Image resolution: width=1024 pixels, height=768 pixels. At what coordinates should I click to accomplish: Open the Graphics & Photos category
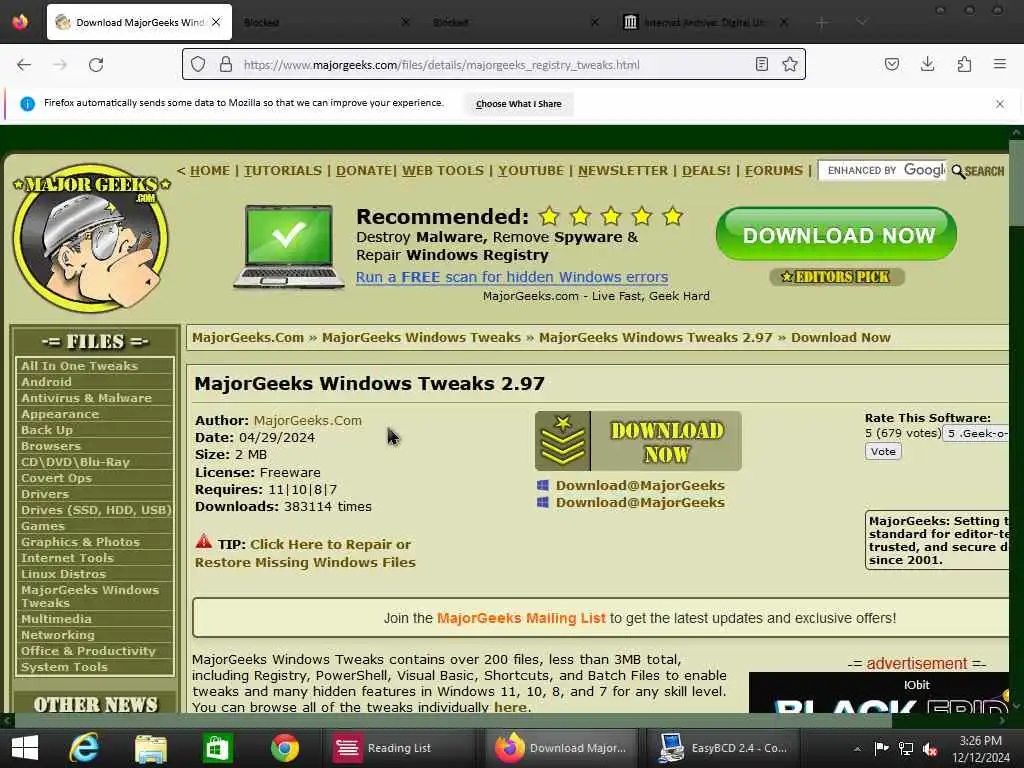(80, 542)
